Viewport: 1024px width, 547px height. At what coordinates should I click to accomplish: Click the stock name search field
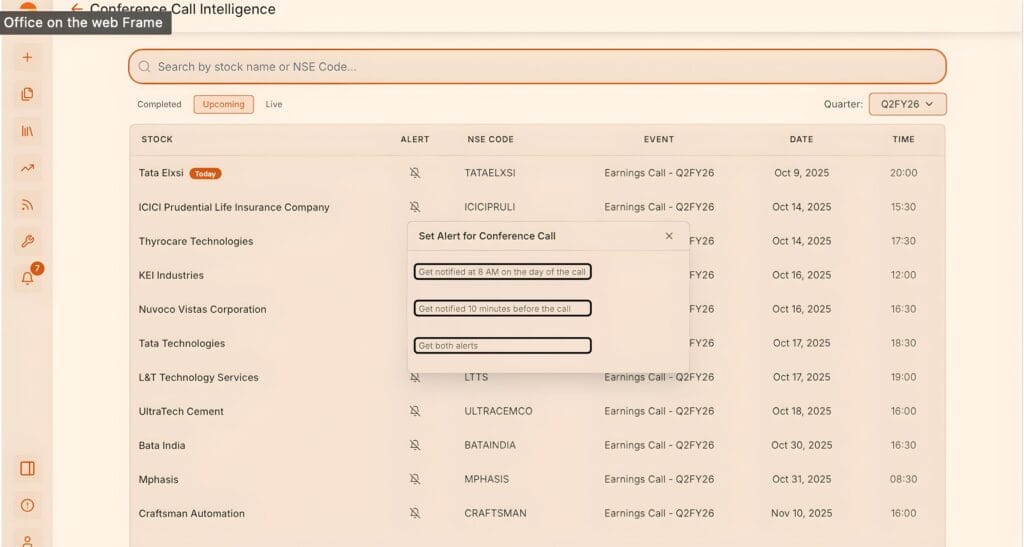pyautogui.click(x=537, y=67)
